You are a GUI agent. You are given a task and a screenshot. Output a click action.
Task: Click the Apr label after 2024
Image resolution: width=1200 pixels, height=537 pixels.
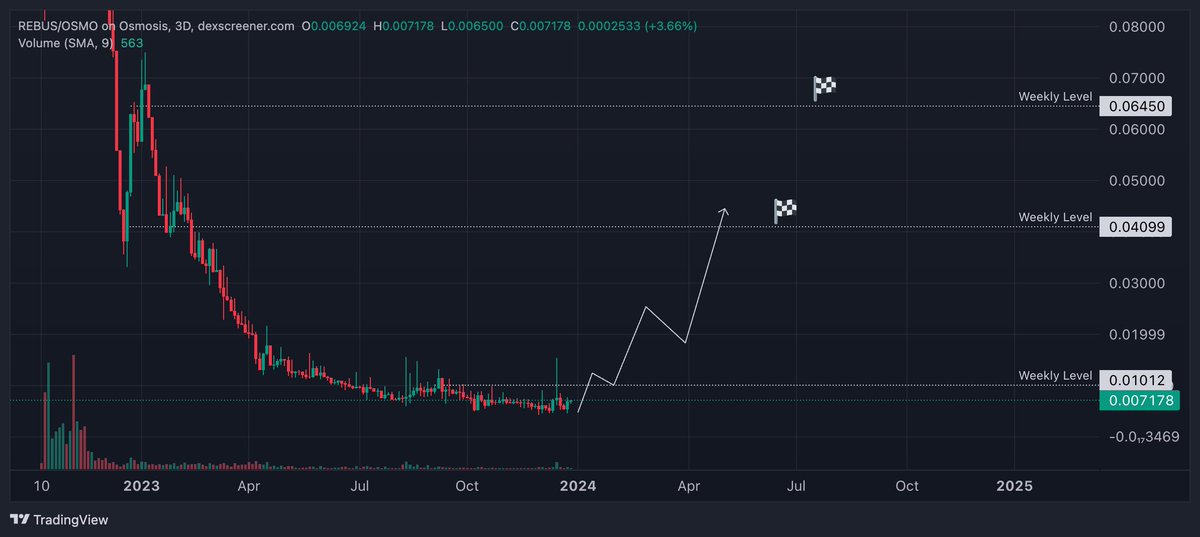coord(688,485)
